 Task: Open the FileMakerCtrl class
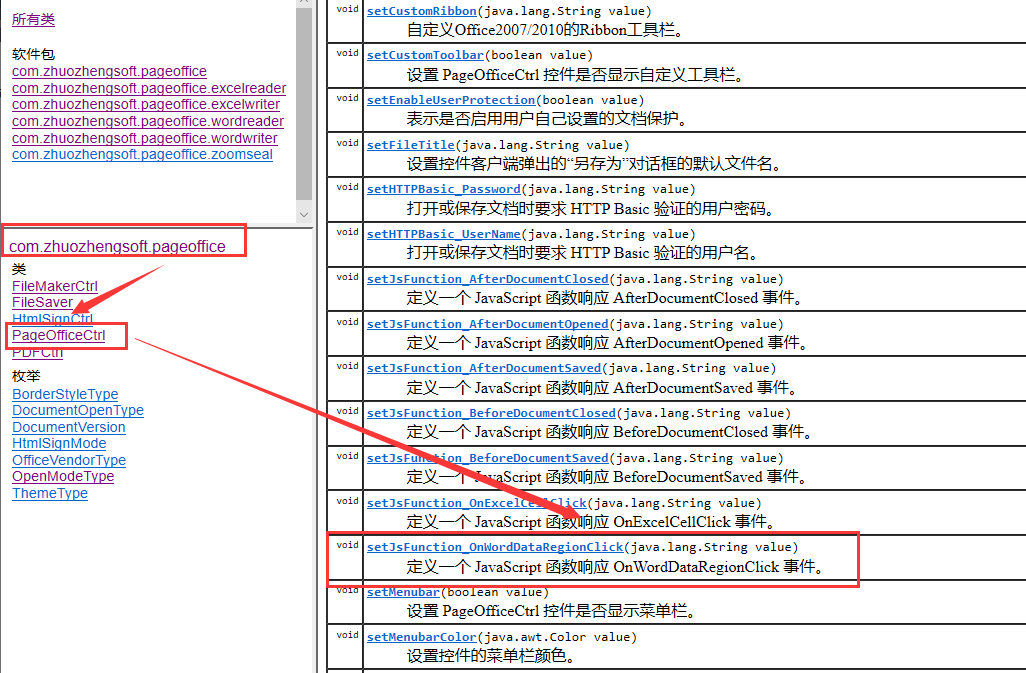55,286
